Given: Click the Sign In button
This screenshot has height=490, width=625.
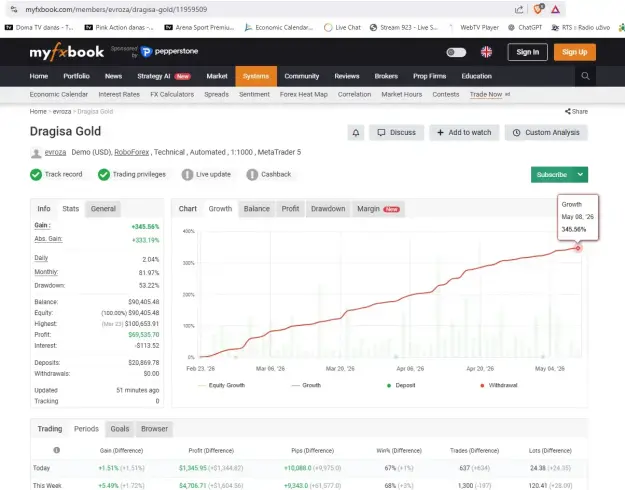Looking at the screenshot, I should point(527,52).
